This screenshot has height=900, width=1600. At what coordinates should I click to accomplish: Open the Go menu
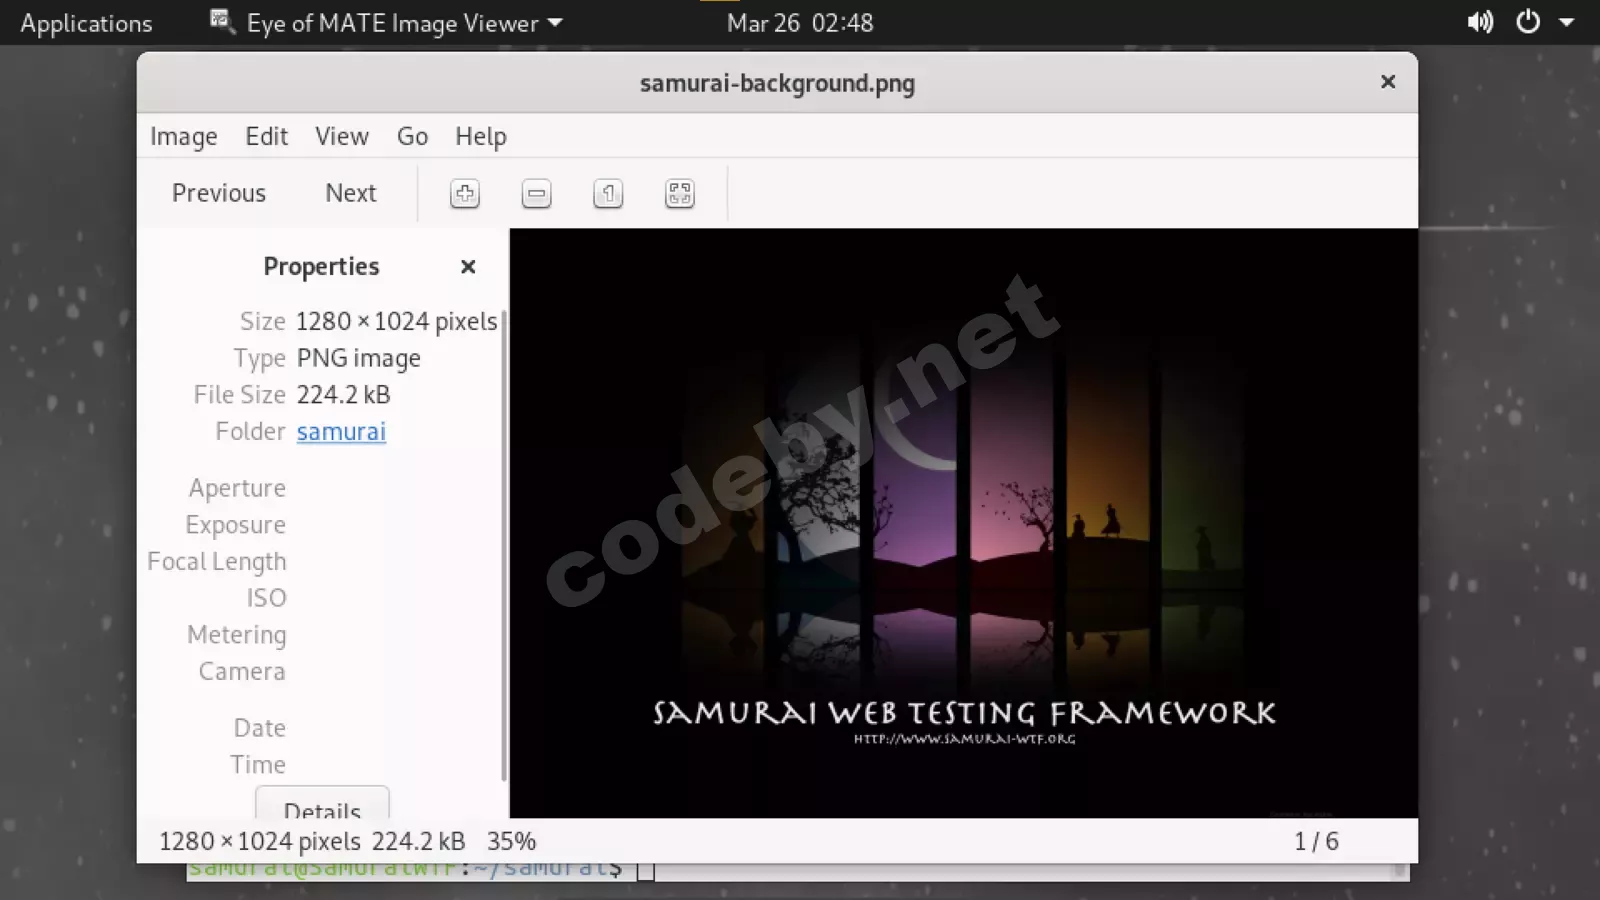click(412, 136)
